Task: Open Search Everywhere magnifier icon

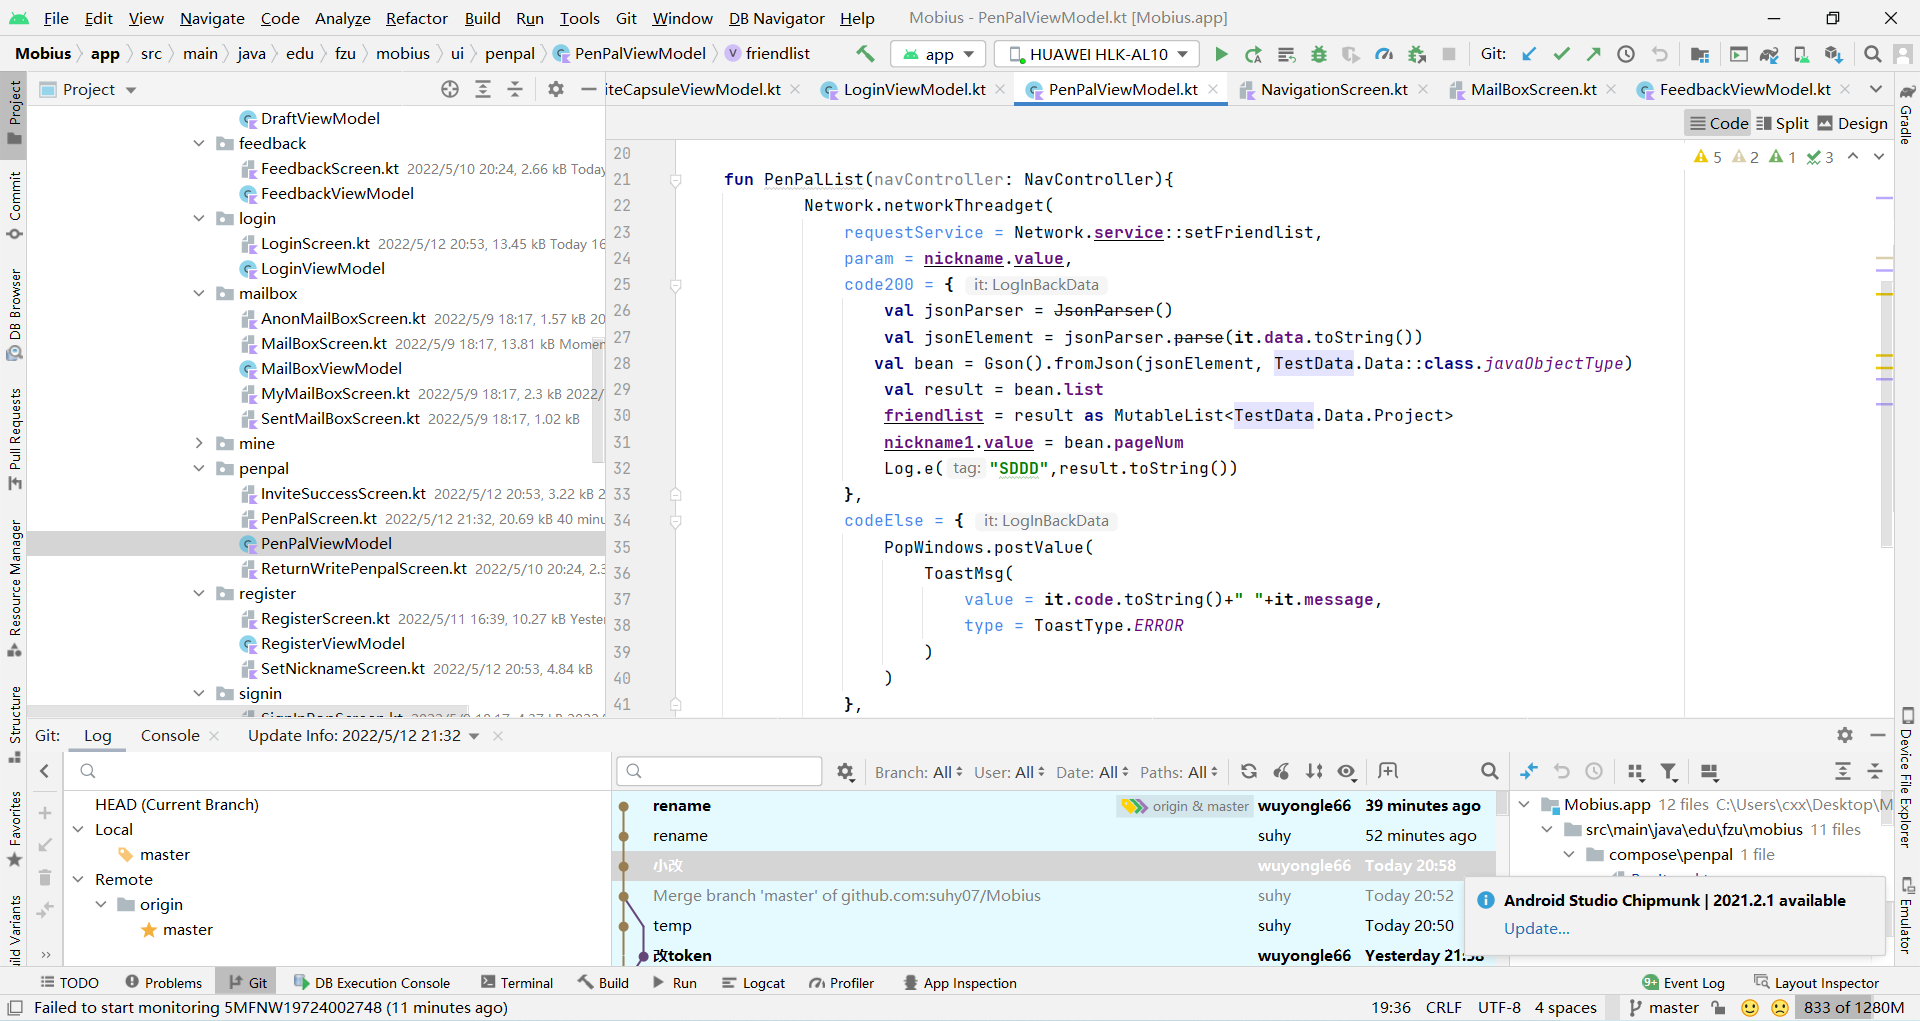Action: [1873, 54]
